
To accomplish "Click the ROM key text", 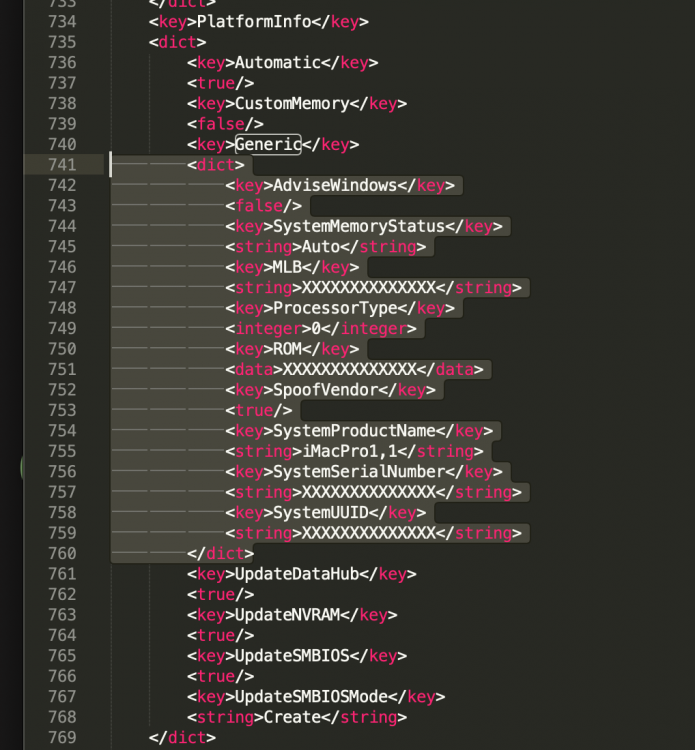I will point(287,349).
